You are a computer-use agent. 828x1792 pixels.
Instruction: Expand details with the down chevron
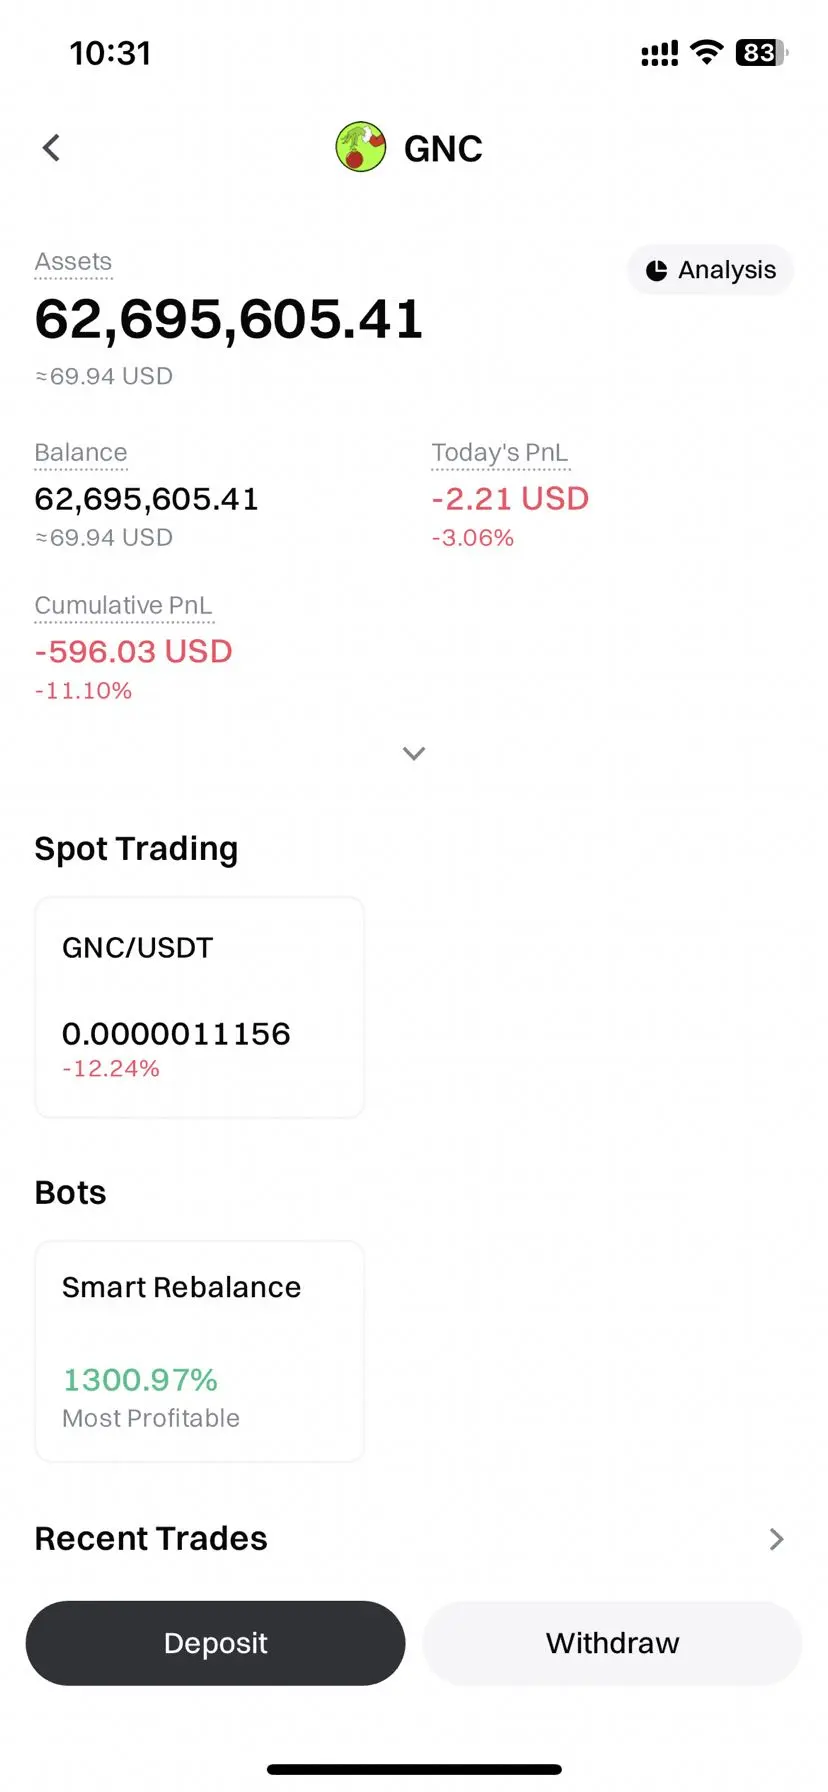tap(414, 753)
